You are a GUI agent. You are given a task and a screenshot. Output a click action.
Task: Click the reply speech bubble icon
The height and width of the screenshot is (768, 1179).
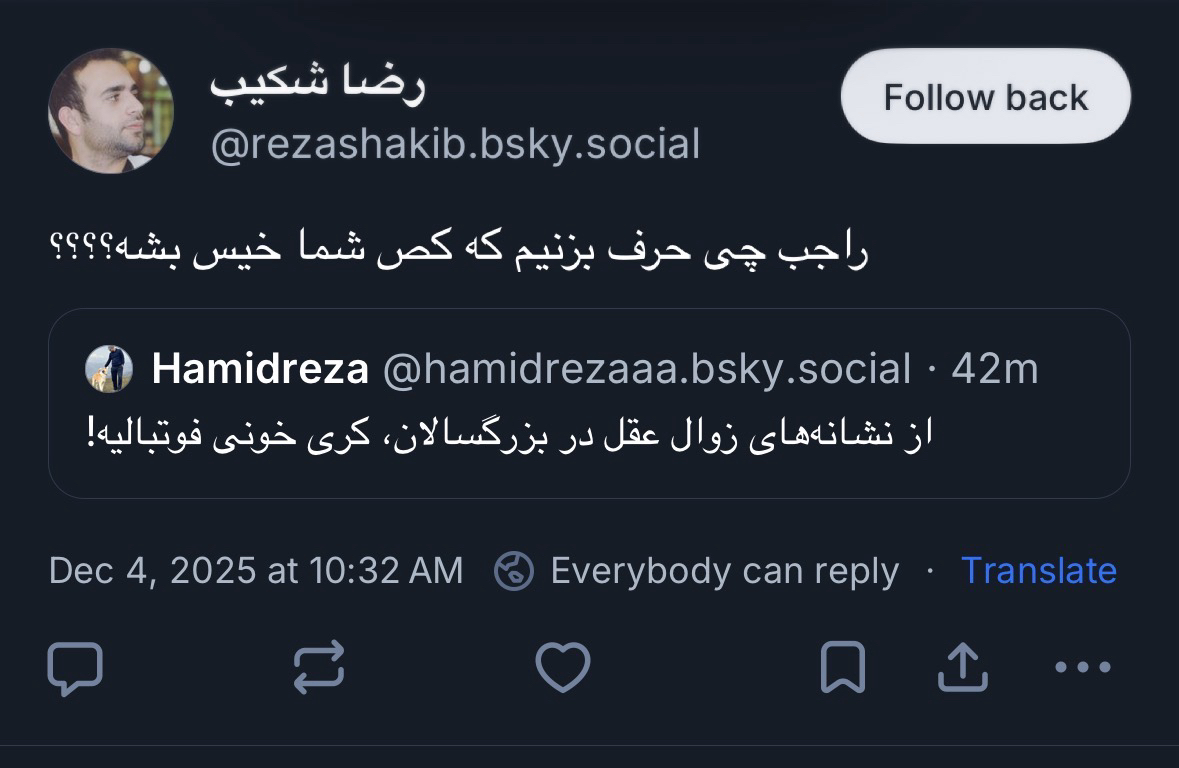(75, 668)
